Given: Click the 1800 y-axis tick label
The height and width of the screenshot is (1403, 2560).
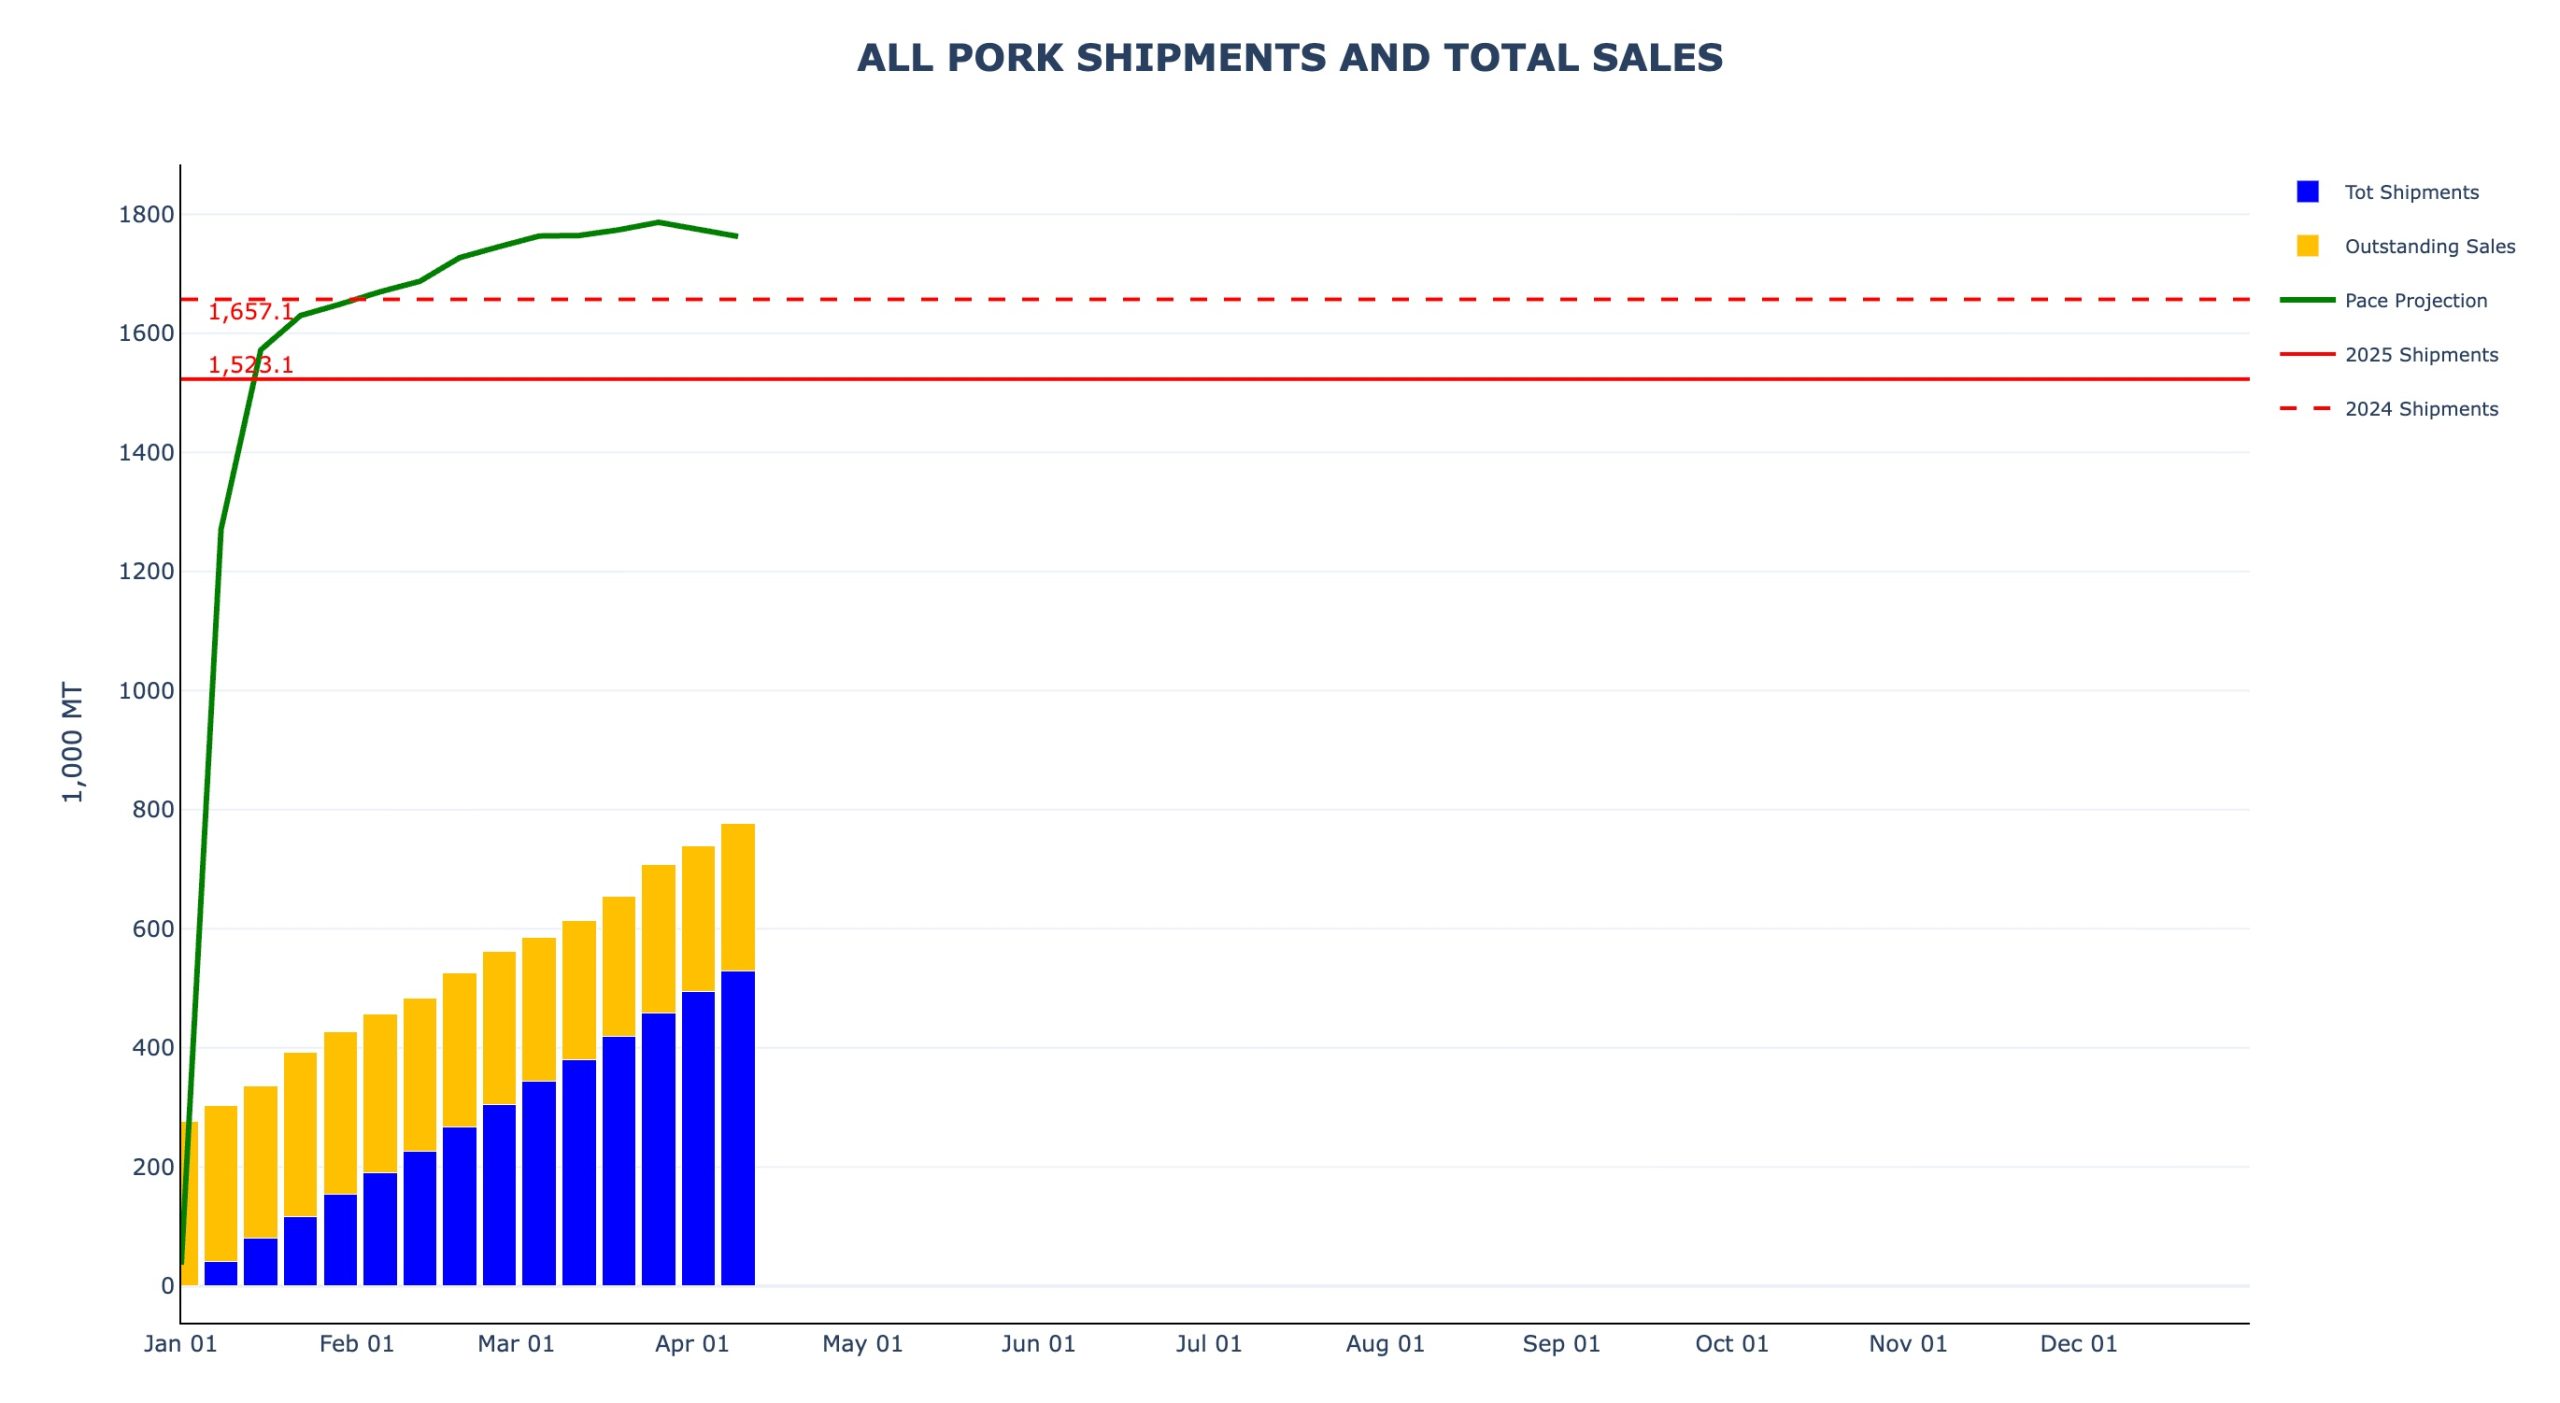Looking at the screenshot, I should click(146, 214).
